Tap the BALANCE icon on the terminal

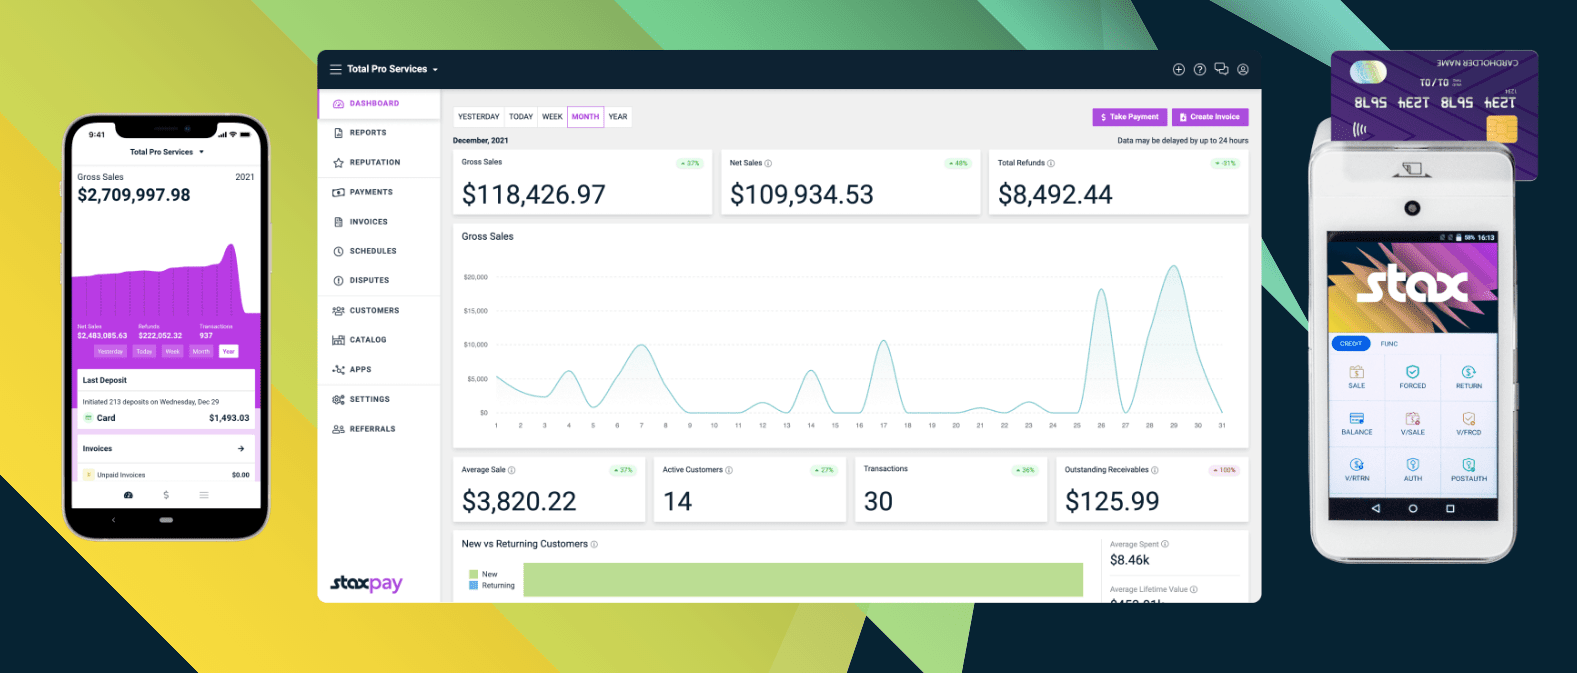tap(1356, 423)
